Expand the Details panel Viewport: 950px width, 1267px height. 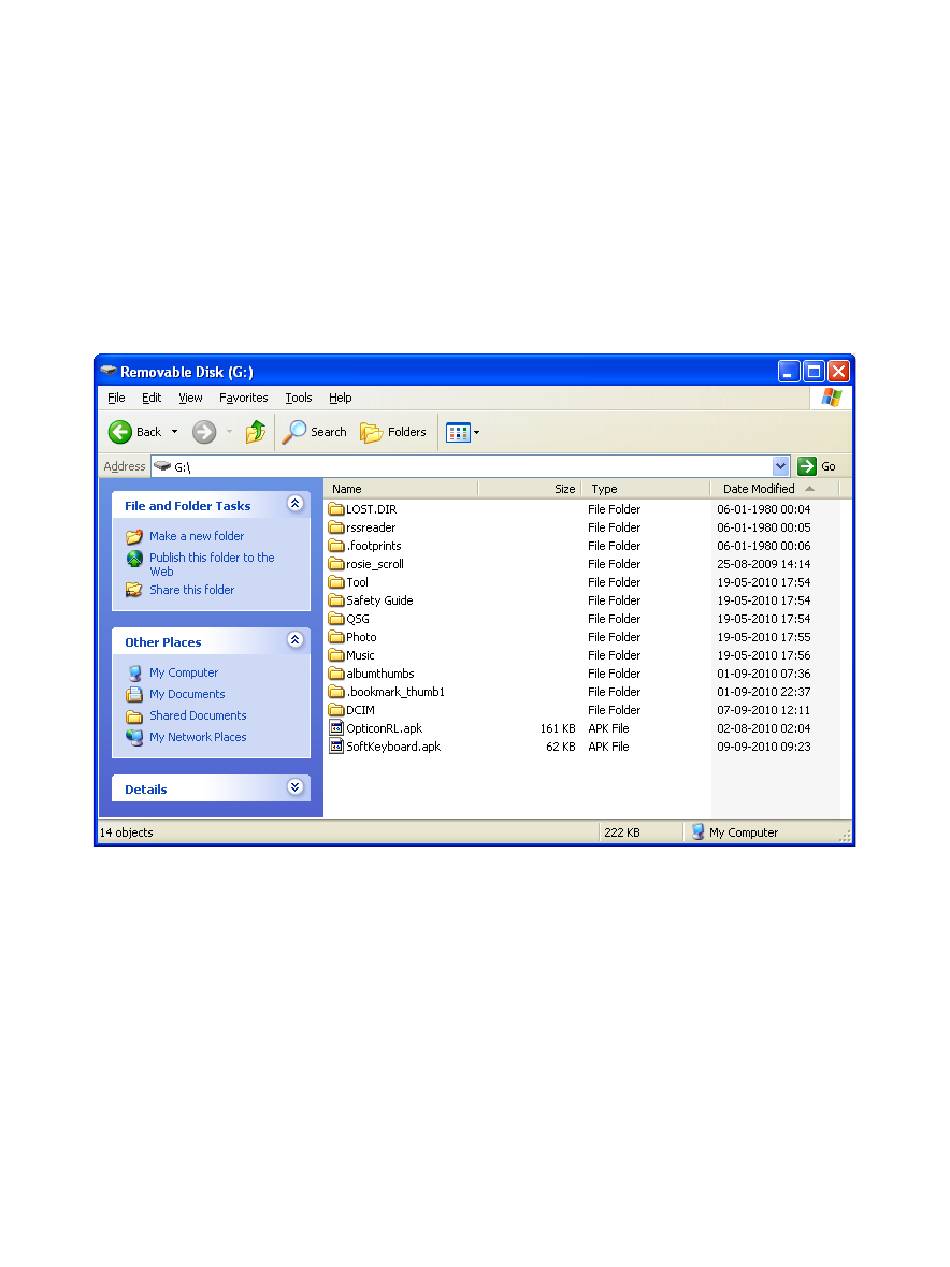click(295, 787)
